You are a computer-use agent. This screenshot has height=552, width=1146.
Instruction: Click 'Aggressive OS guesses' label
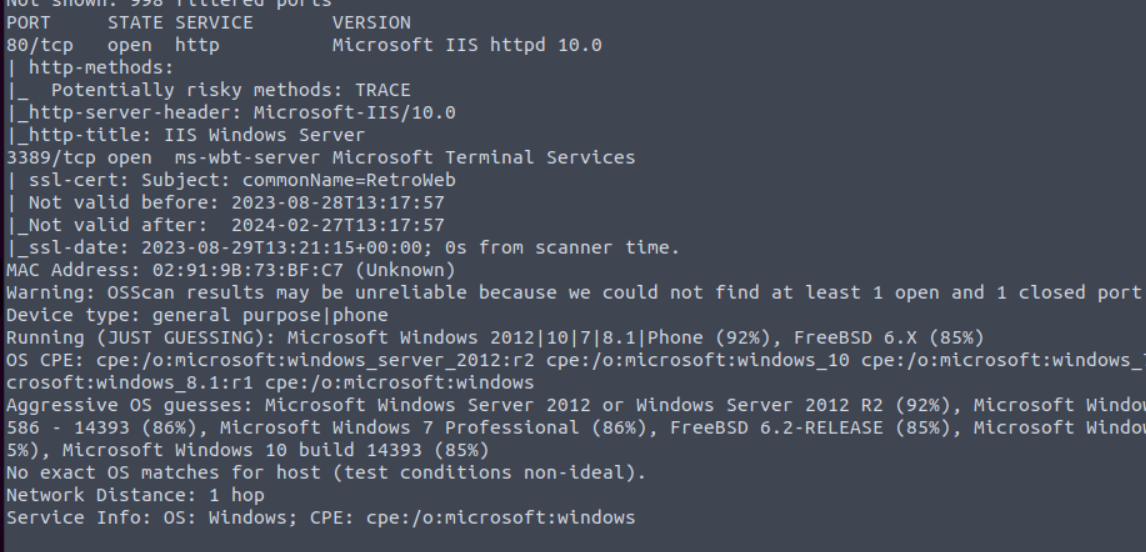[130, 405]
